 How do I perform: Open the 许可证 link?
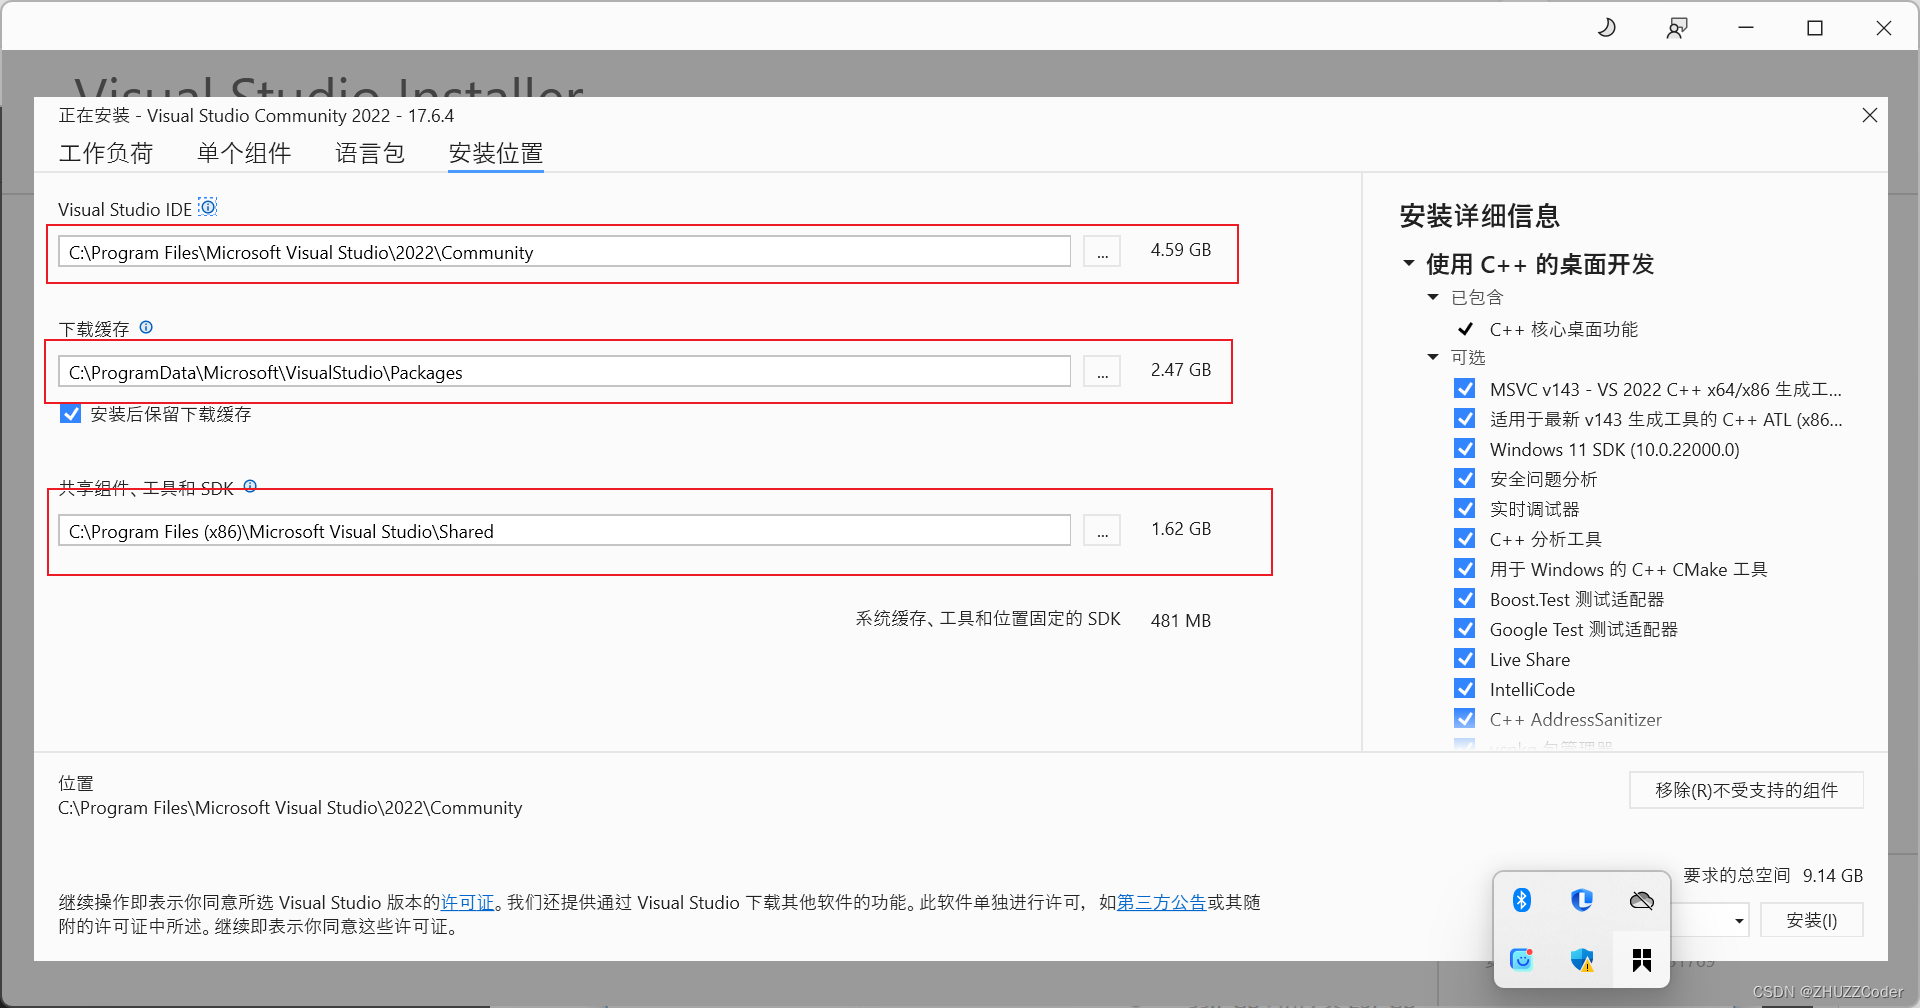coord(468,902)
